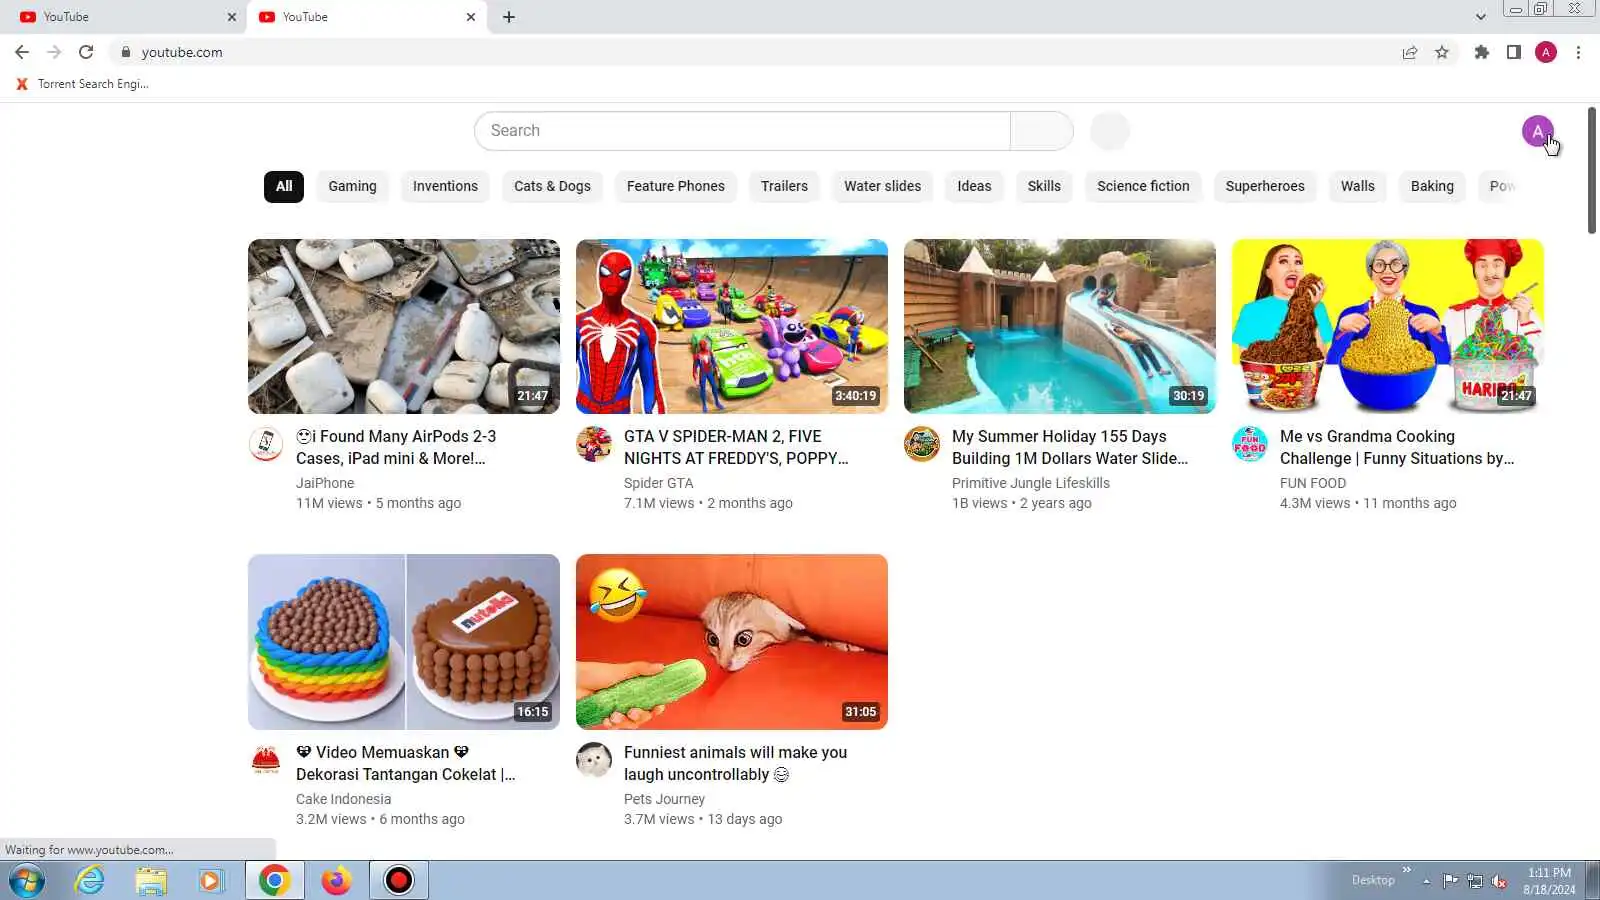Image resolution: width=1600 pixels, height=900 pixels.
Task: Select the Superheroes chip
Action: coord(1265,186)
